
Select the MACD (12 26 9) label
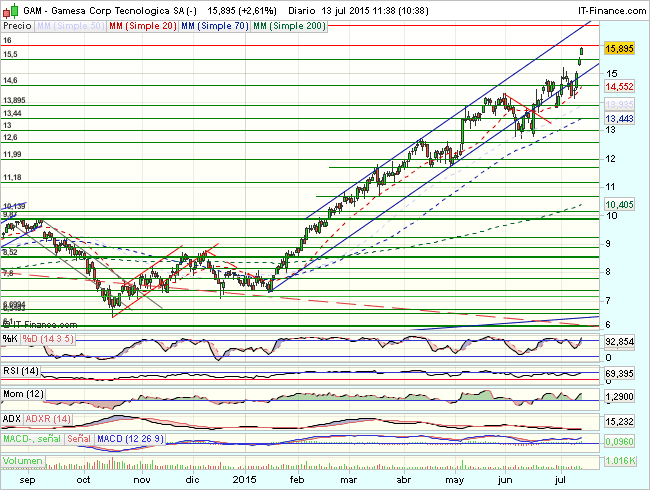coord(130,439)
